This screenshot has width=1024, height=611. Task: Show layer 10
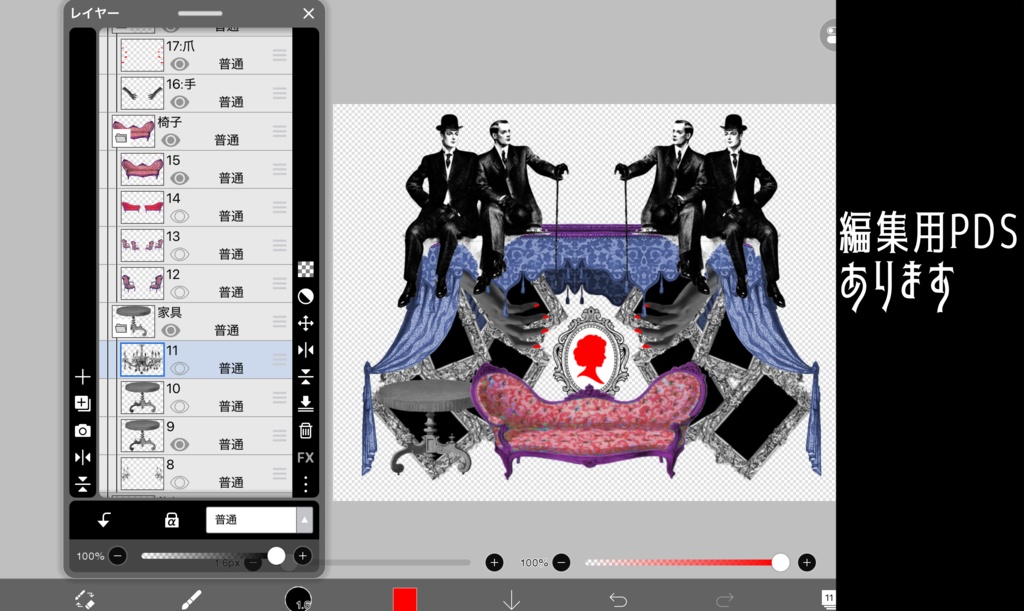coord(180,406)
